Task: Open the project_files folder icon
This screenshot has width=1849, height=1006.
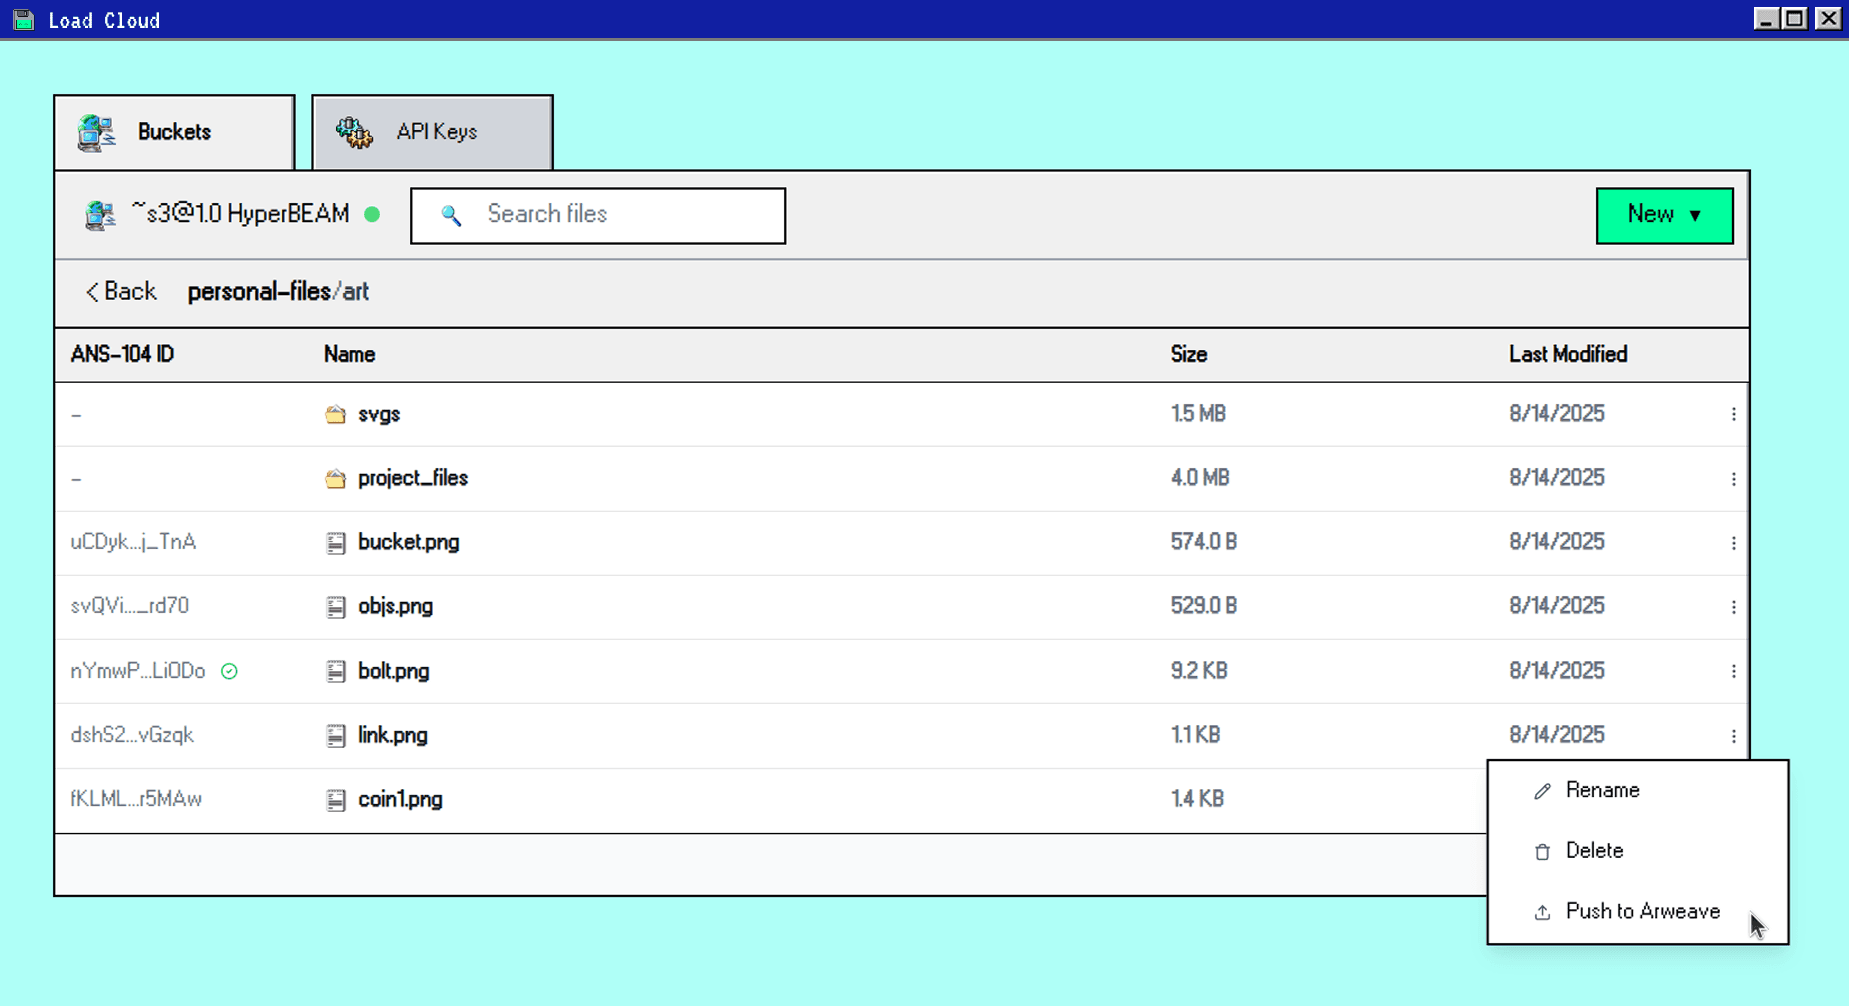Action: pos(335,478)
